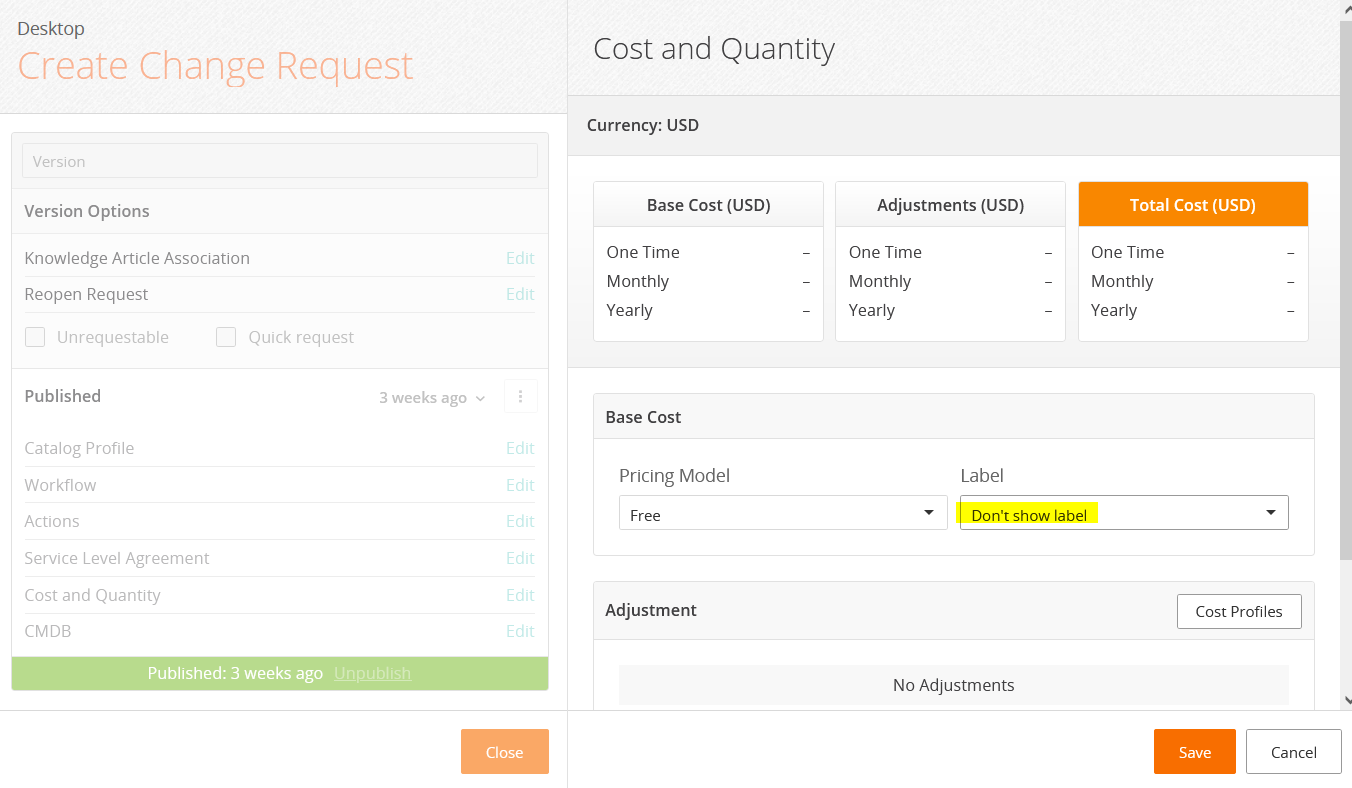The width and height of the screenshot is (1352, 788).
Task: Click 'Yearly' in Base Cost card
Action: click(x=629, y=310)
